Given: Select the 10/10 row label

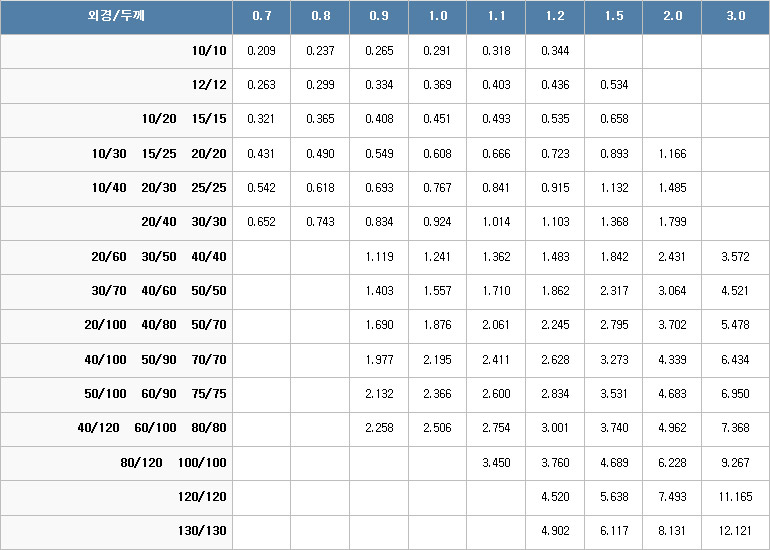Looking at the screenshot, I should (x=209, y=51).
